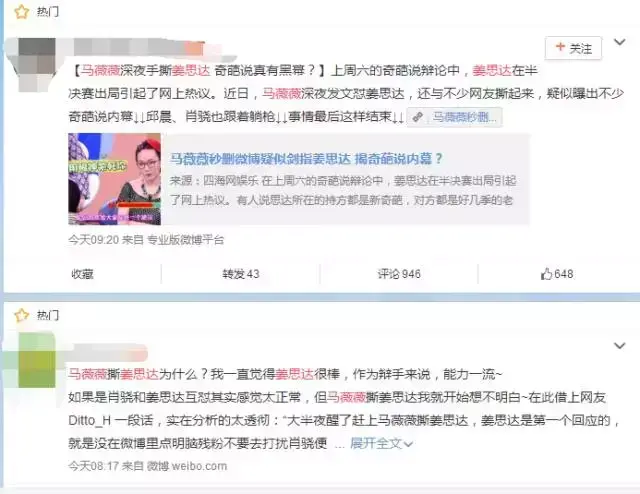
Task: Click pink 姜思达 keyword in second post's first line
Action: point(138,374)
